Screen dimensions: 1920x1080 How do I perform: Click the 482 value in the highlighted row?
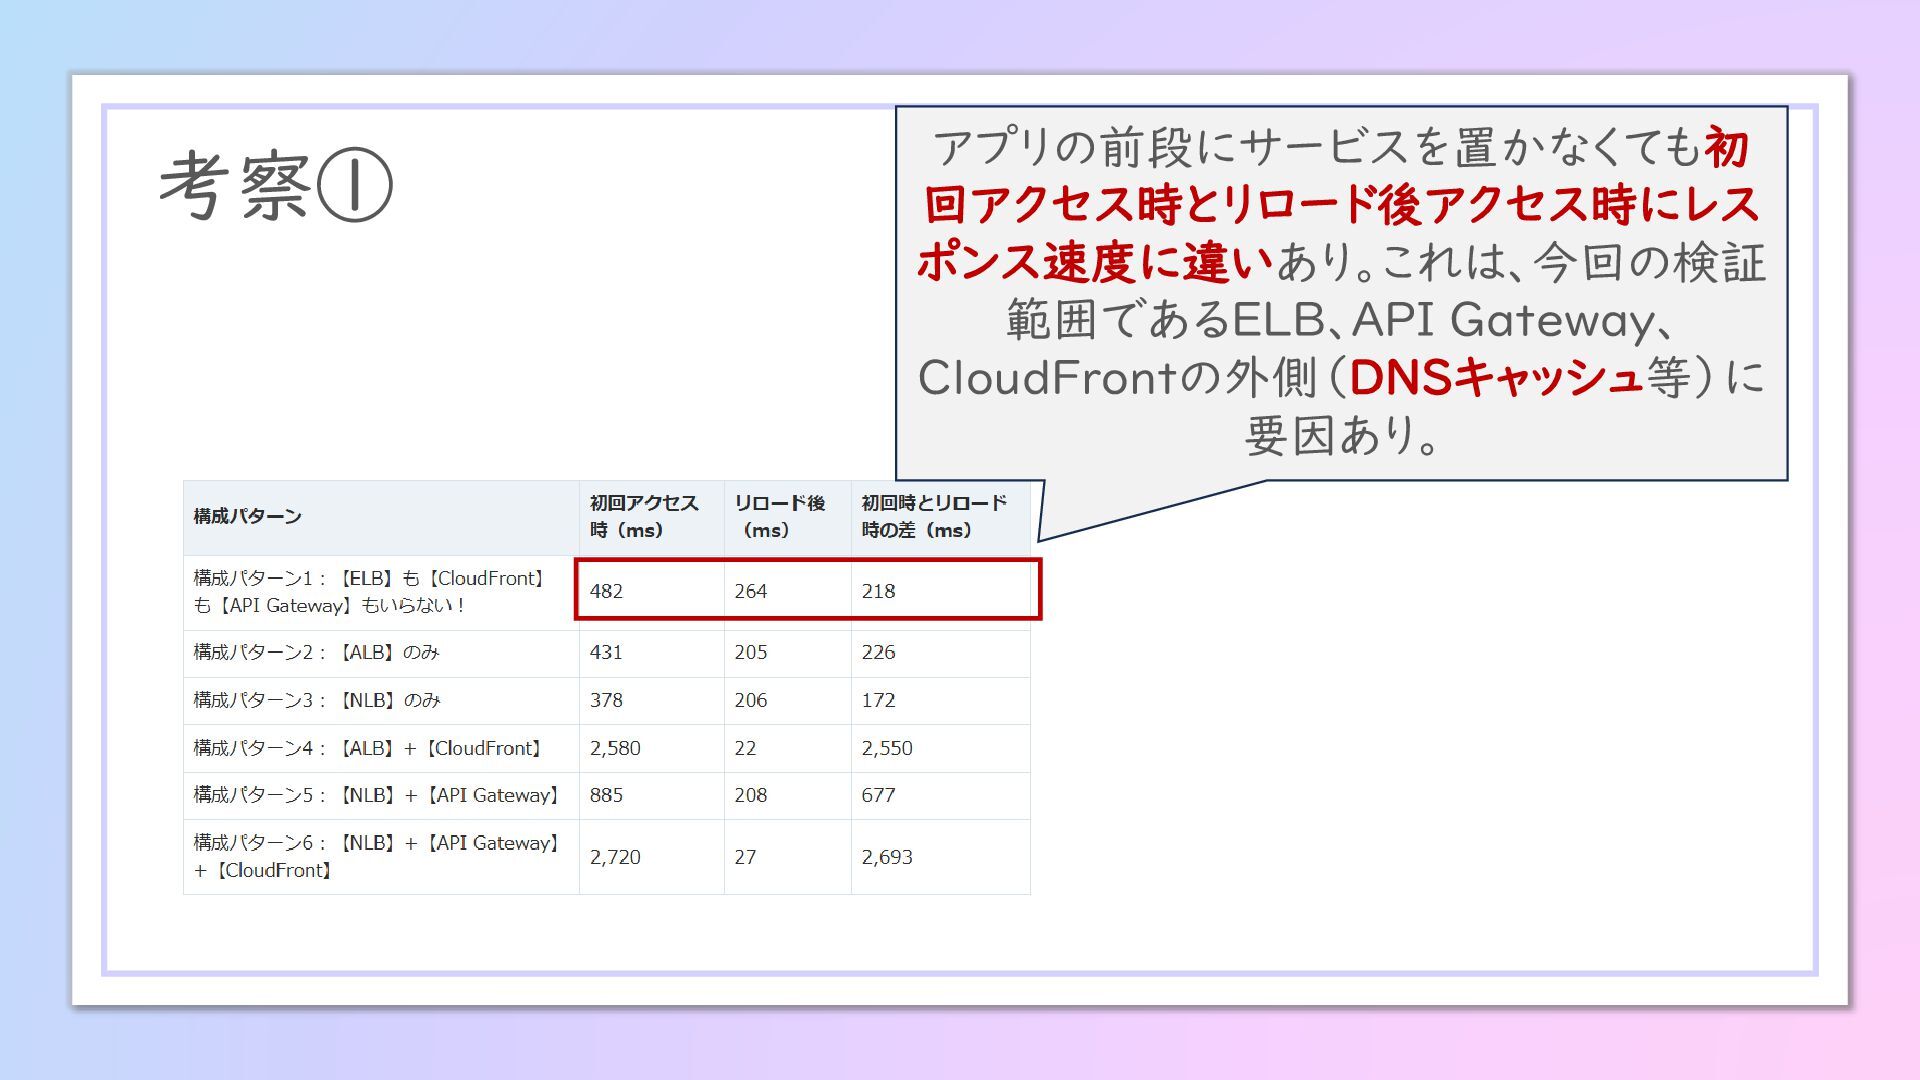606,591
